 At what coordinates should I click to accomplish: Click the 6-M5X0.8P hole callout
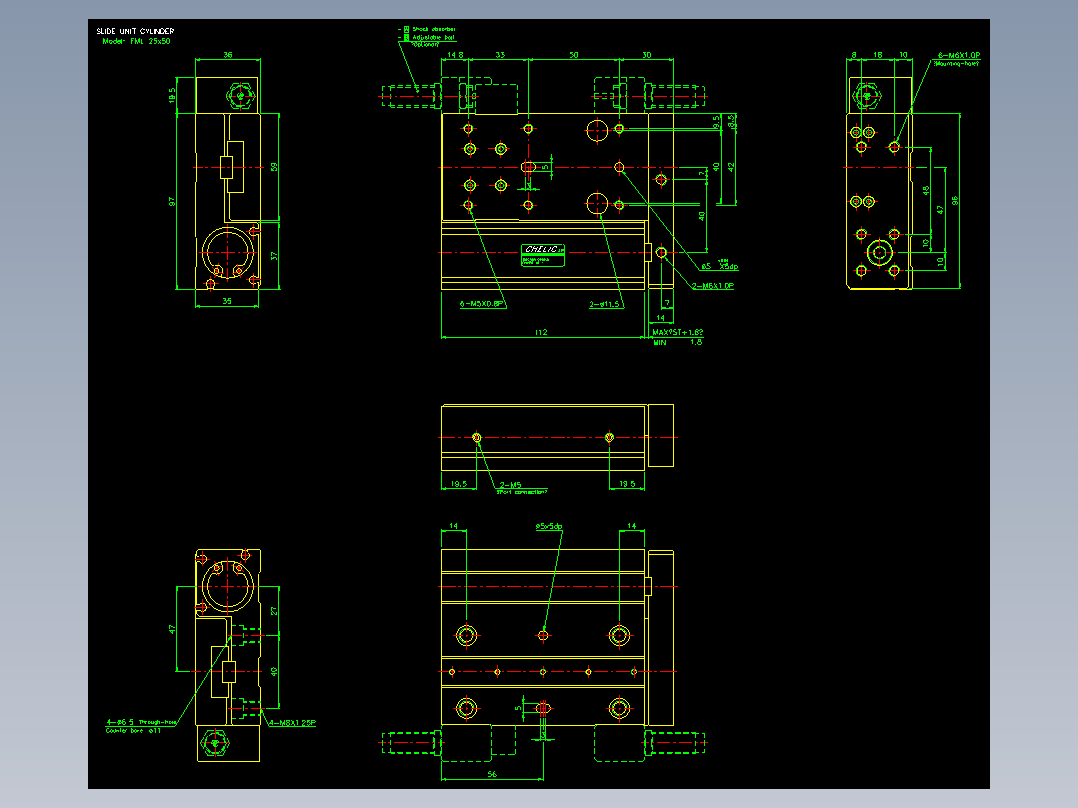pyautogui.click(x=482, y=304)
